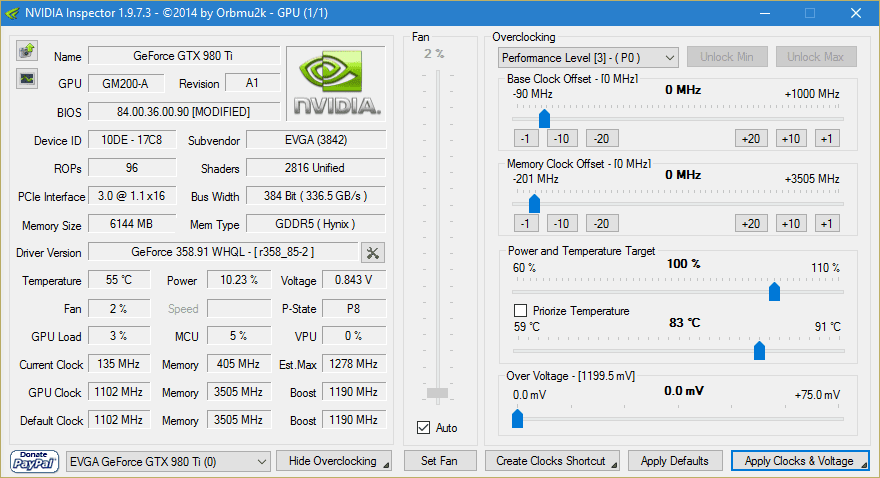Decrease memory clock offset by 20
Screen dimensions: 880x478
coord(602,224)
